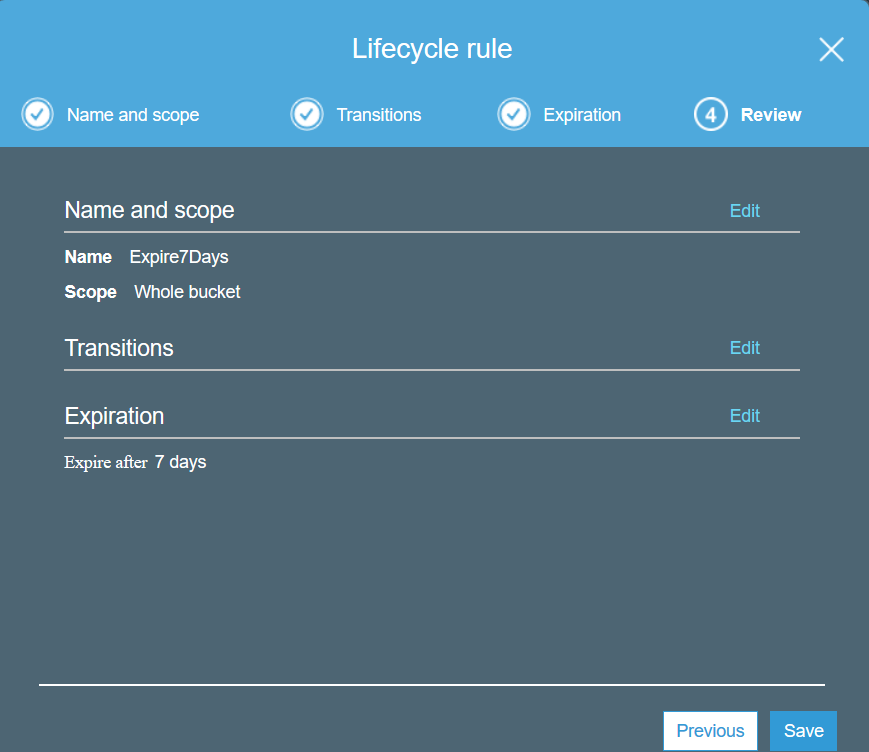Click the circled number 4 step icon

[710, 115]
